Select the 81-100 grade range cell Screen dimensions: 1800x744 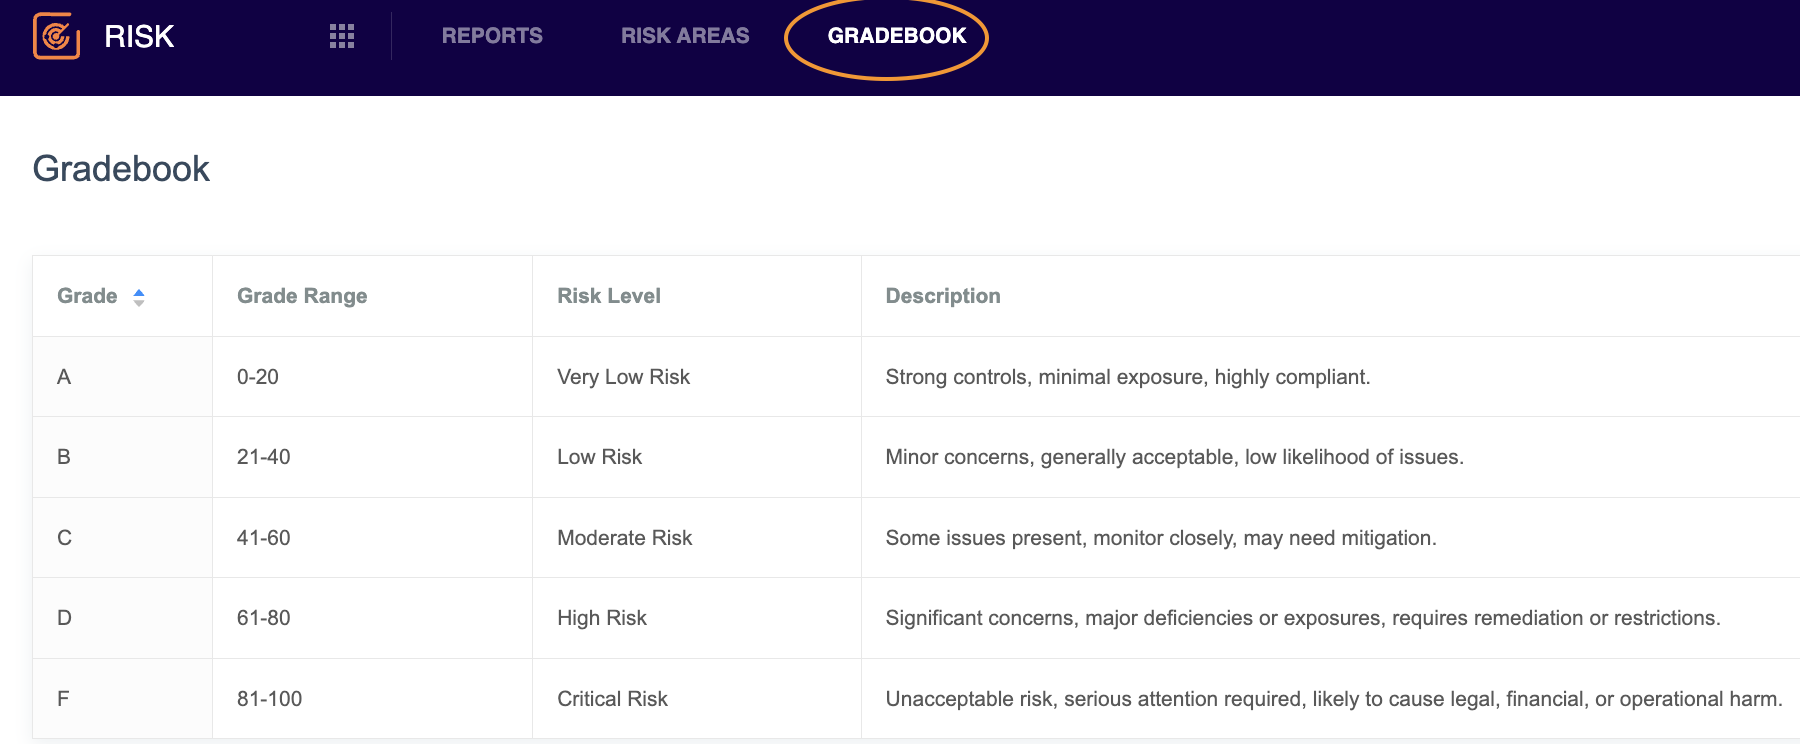click(269, 699)
